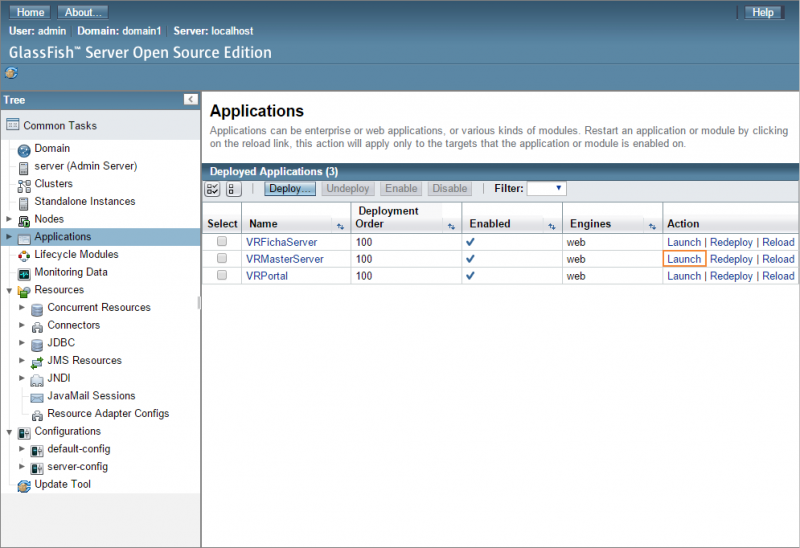
Task: Expand the Connectors node
Action: (x=22, y=325)
